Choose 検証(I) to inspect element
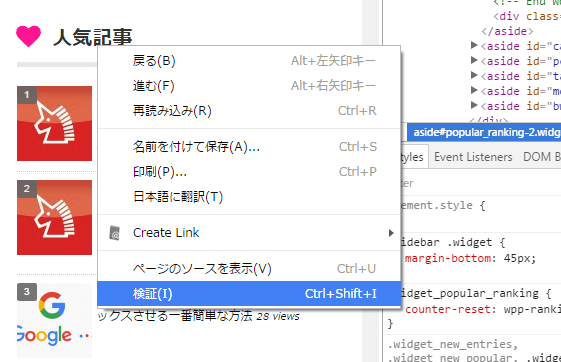This screenshot has width=561, height=362. [249, 294]
